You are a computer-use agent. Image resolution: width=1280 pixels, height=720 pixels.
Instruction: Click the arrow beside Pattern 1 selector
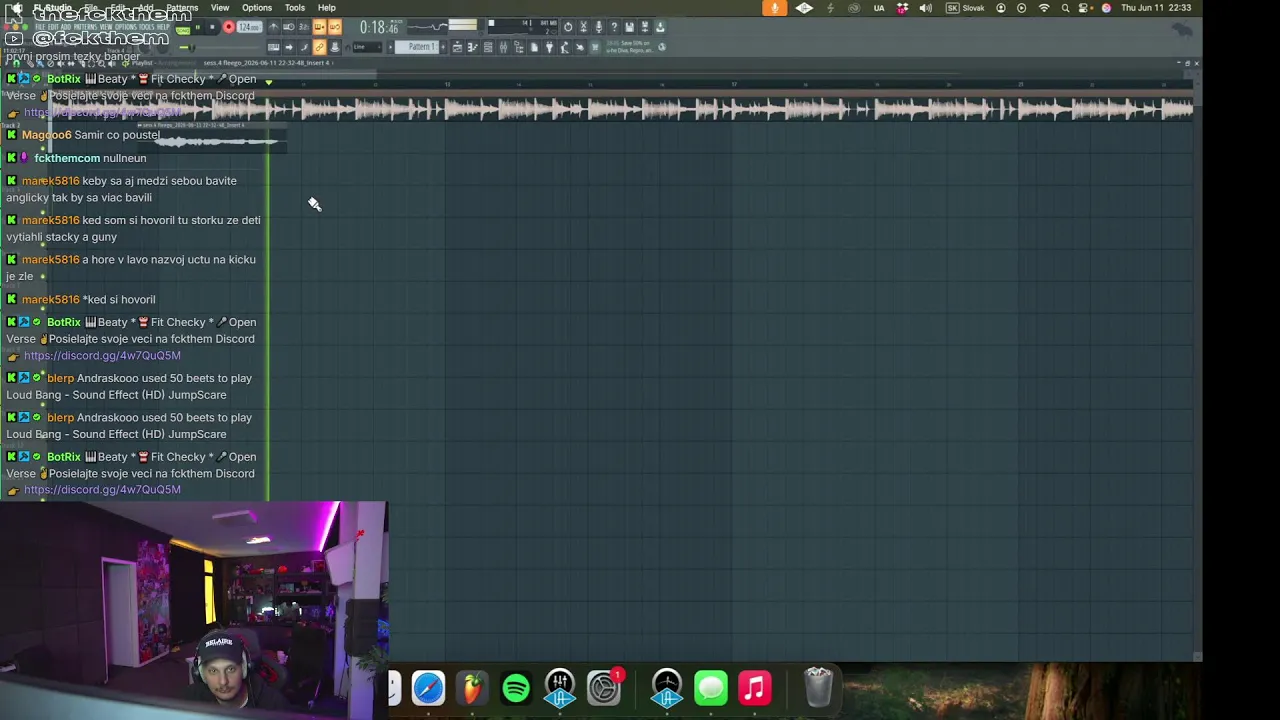[x=391, y=47]
